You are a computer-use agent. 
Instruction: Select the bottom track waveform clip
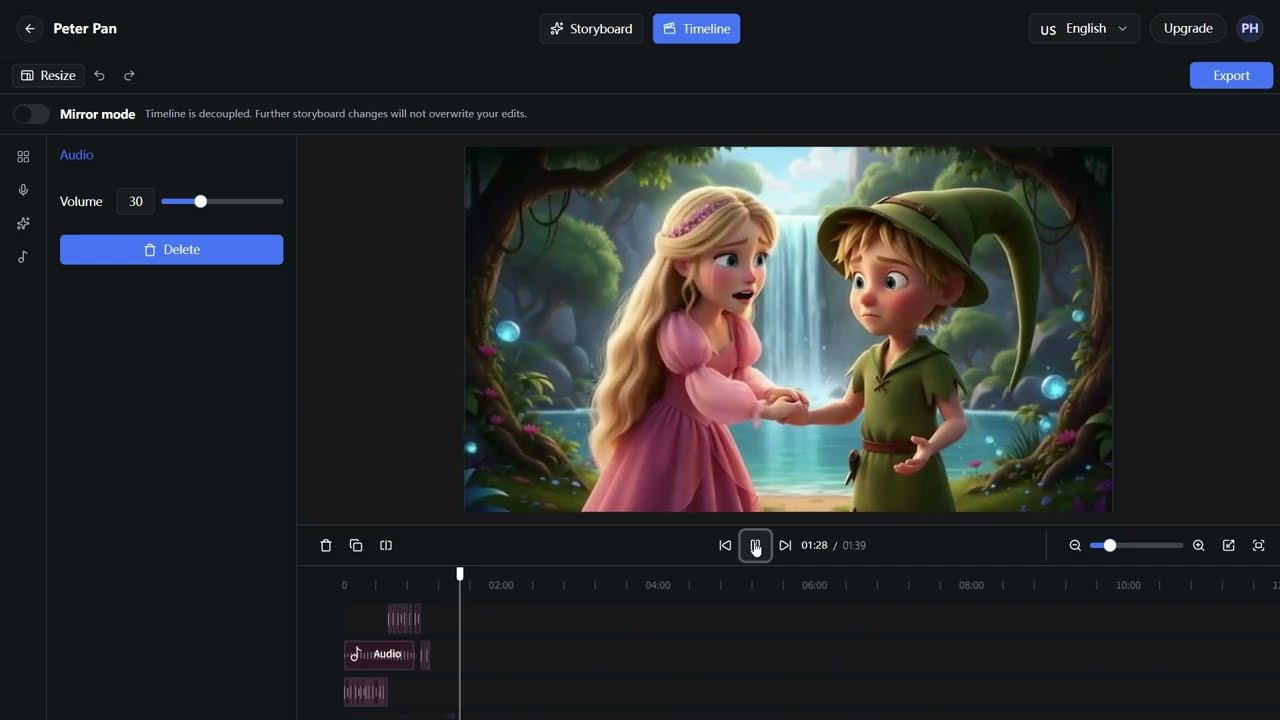click(365, 692)
